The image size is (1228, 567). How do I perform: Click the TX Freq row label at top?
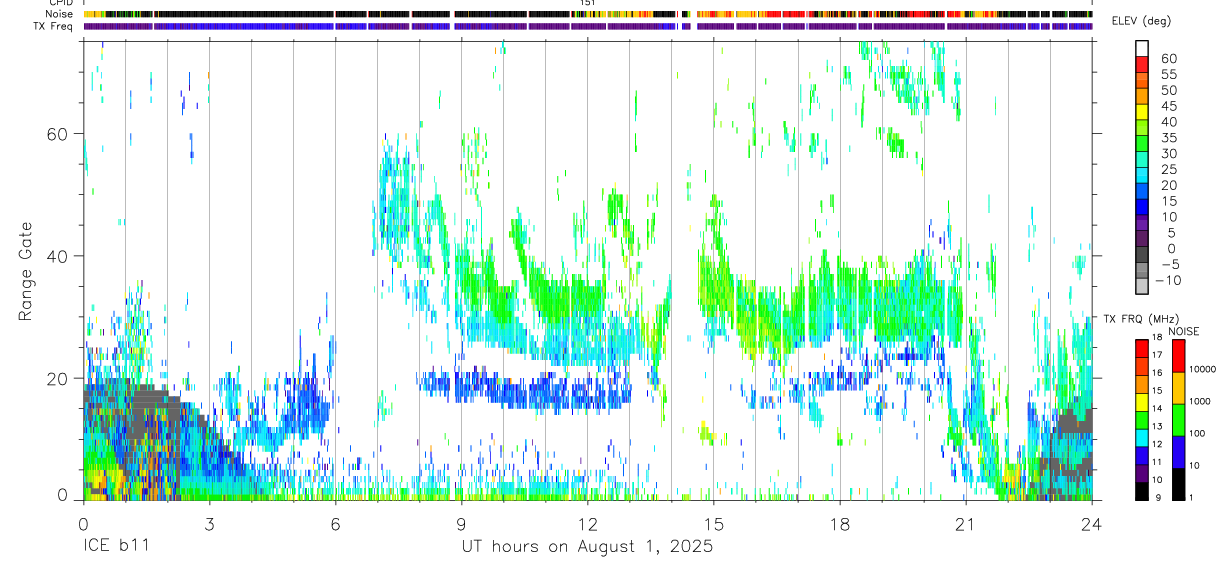(53, 26)
